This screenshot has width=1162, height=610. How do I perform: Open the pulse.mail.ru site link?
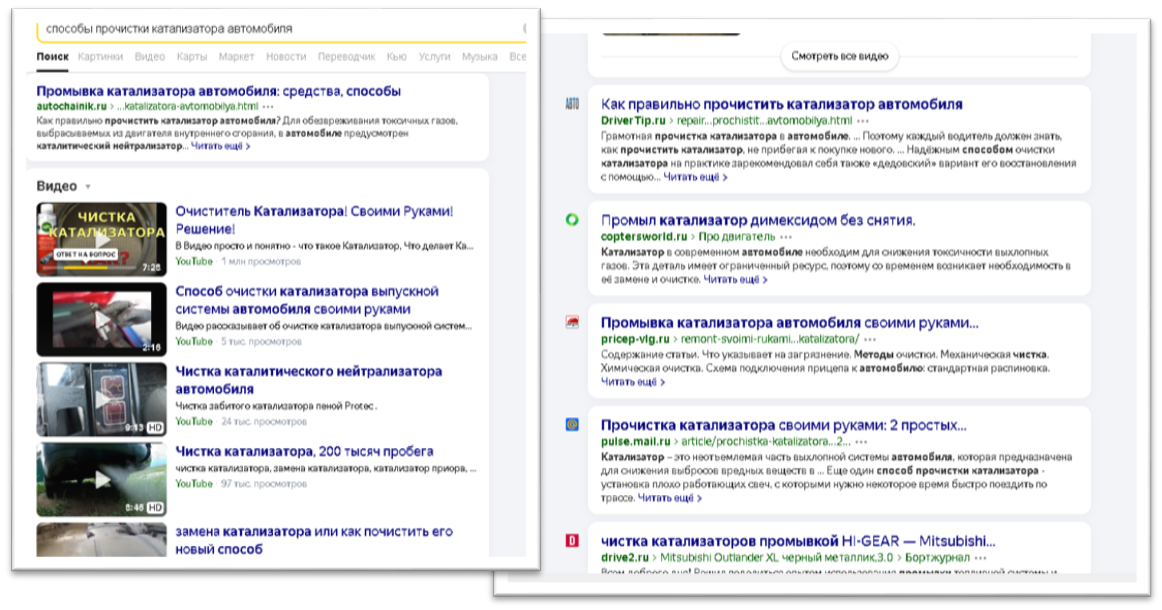(635, 441)
